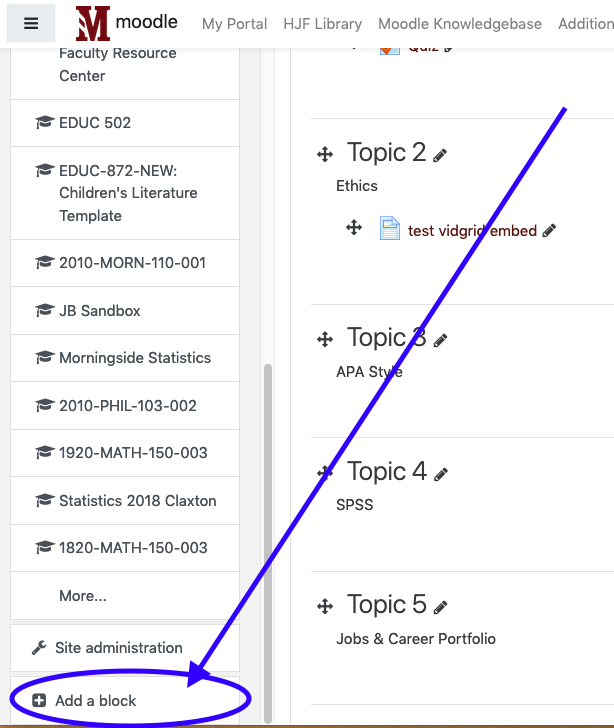Click the sidebar vertical scrollbar thumb
This screenshot has height=728, width=614.
coord(268,543)
